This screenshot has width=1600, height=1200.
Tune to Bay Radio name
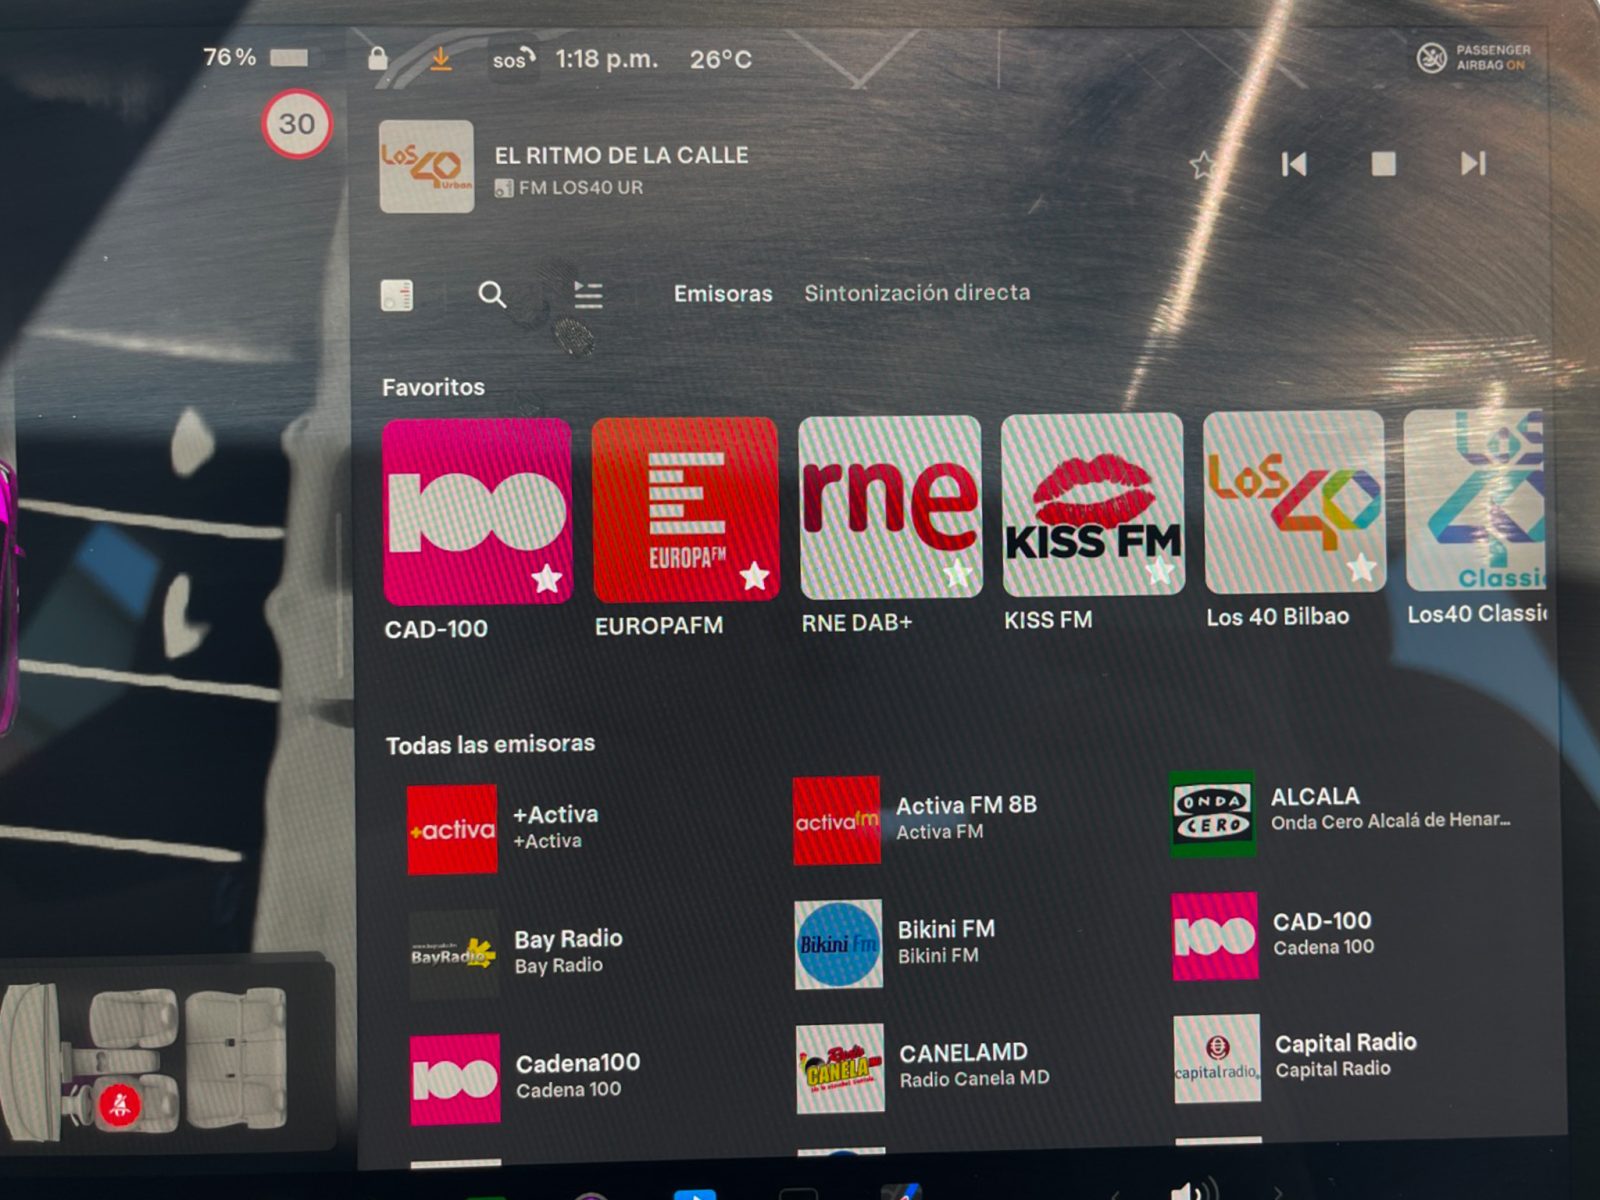(568, 939)
